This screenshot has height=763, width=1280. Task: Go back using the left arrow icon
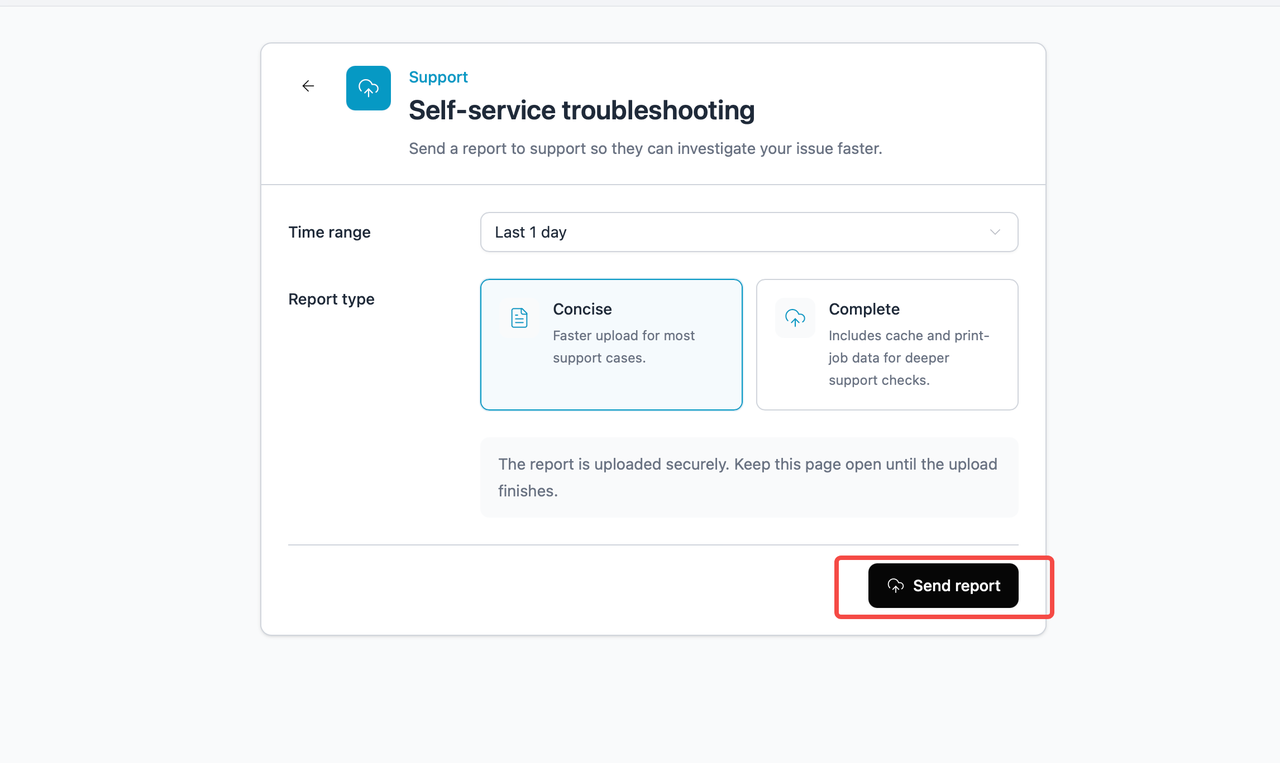[308, 86]
